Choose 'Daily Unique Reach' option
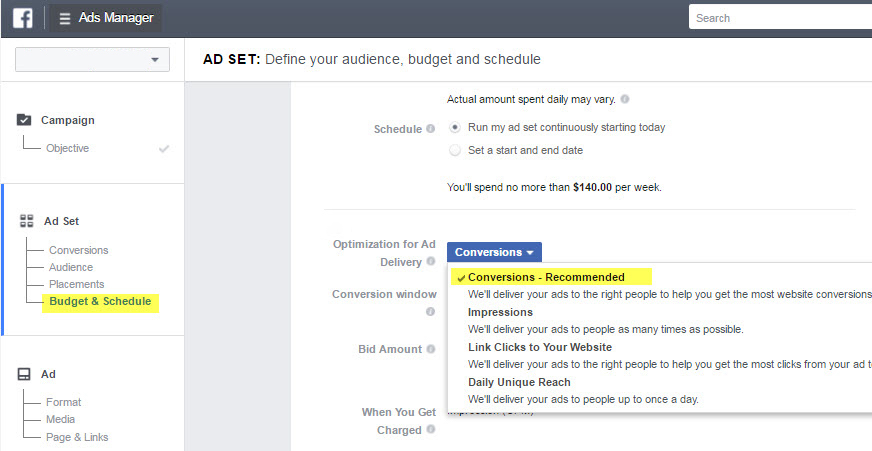The height and width of the screenshot is (451, 872). click(519, 382)
